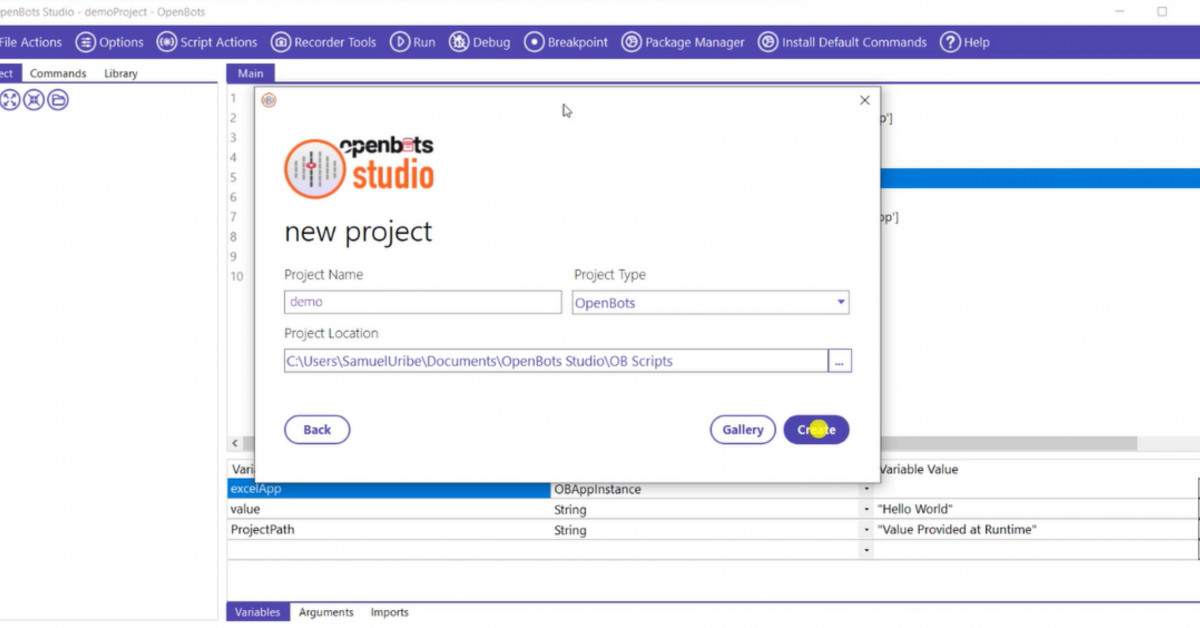
Task: Click the Gallery button
Action: coord(742,429)
